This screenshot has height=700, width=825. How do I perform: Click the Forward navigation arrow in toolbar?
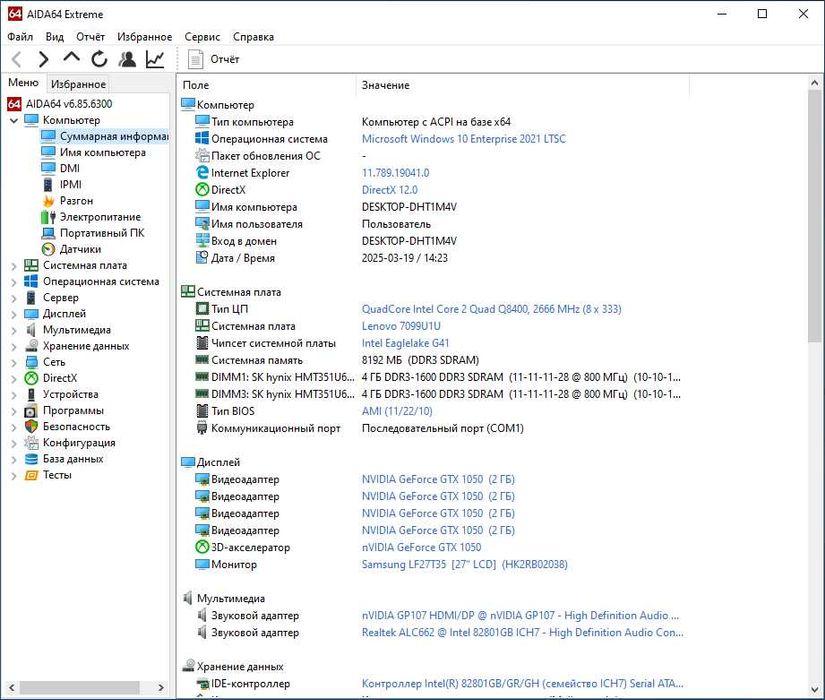coord(43,60)
